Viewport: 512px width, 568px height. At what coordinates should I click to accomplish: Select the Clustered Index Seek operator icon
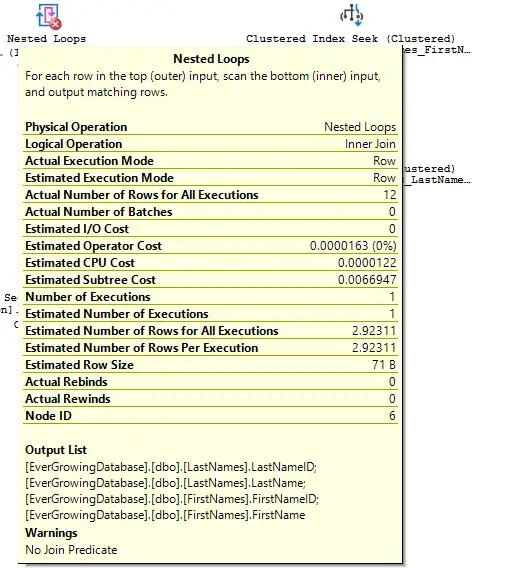[351, 15]
